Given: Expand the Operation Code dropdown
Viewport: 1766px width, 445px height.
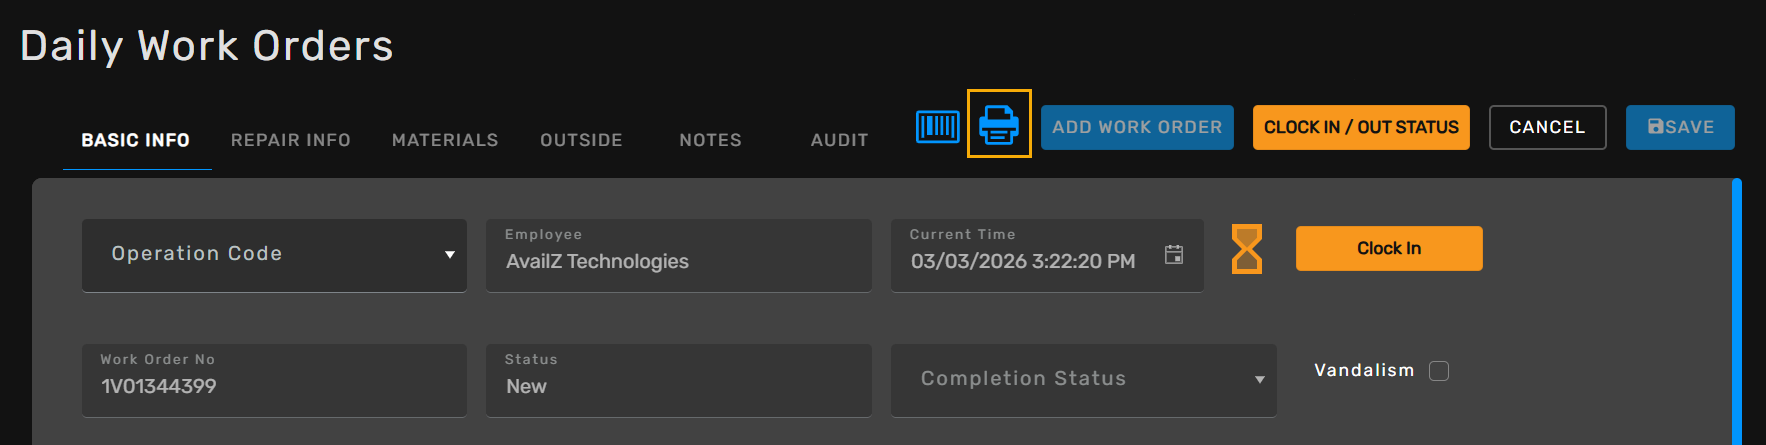Looking at the screenshot, I should coord(274,255).
